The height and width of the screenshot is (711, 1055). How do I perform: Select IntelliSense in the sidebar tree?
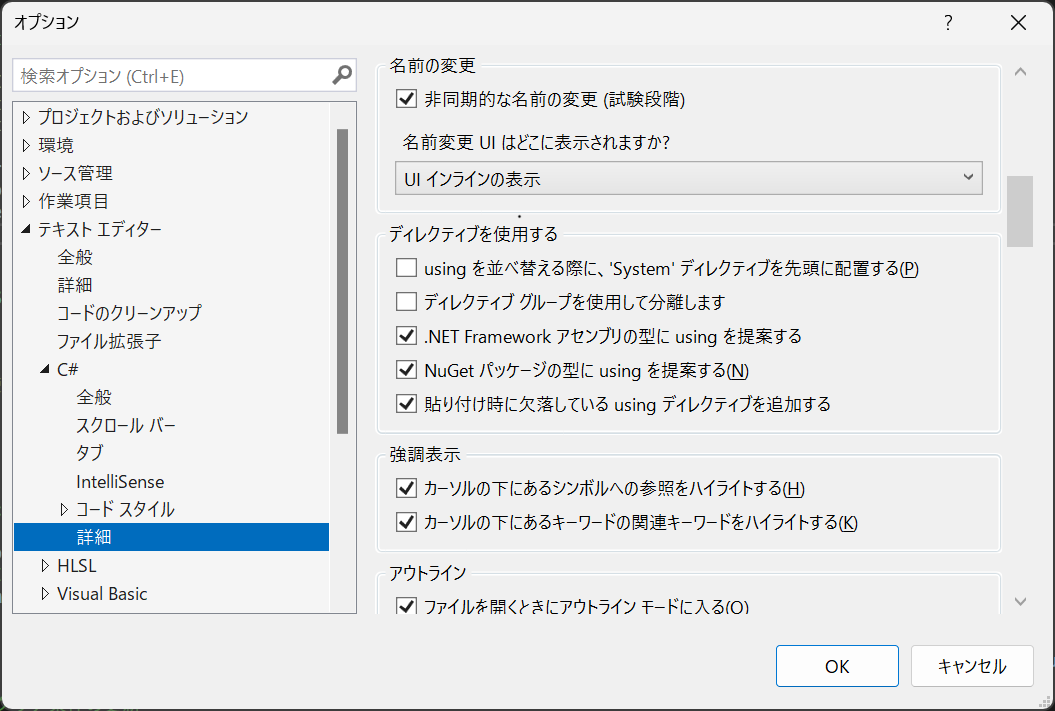pyautogui.click(x=119, y=481)
